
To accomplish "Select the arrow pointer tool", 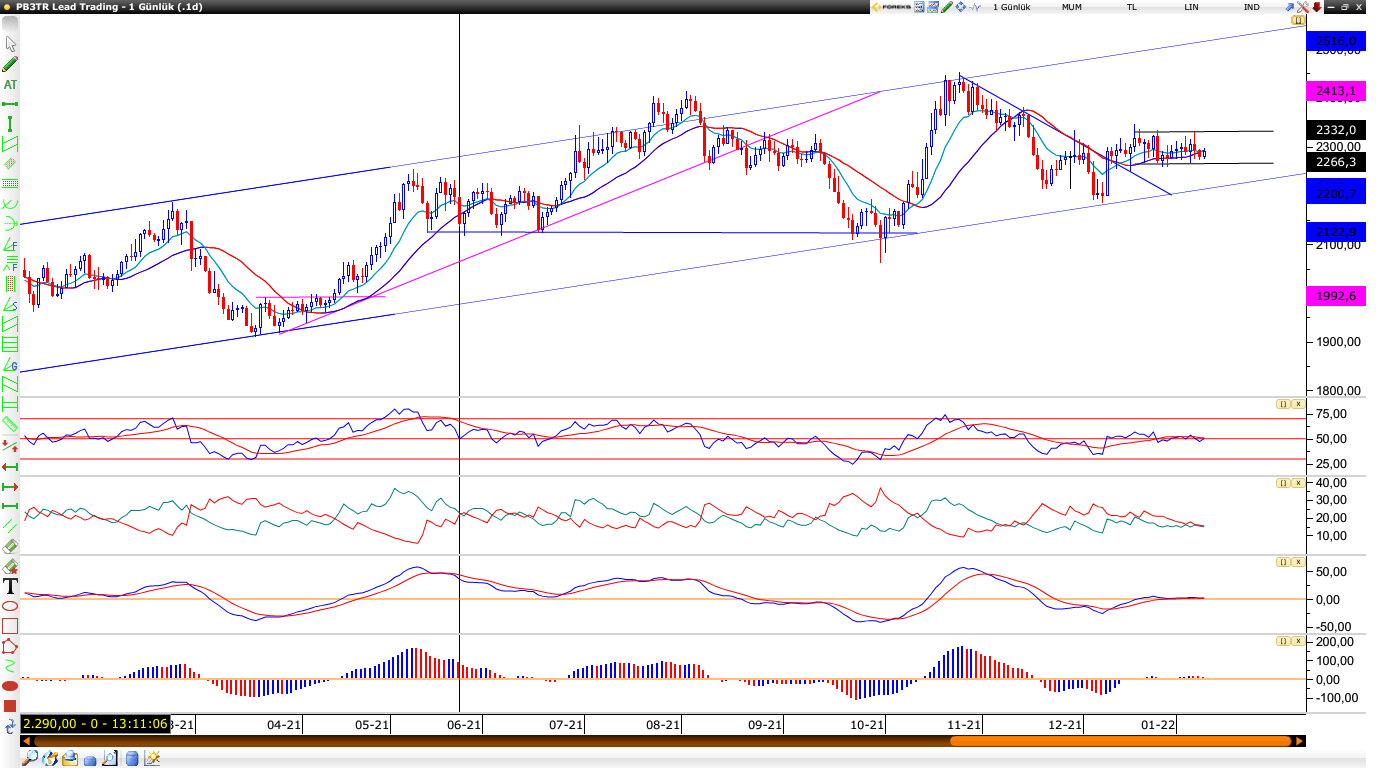I will tap(11, 44).
